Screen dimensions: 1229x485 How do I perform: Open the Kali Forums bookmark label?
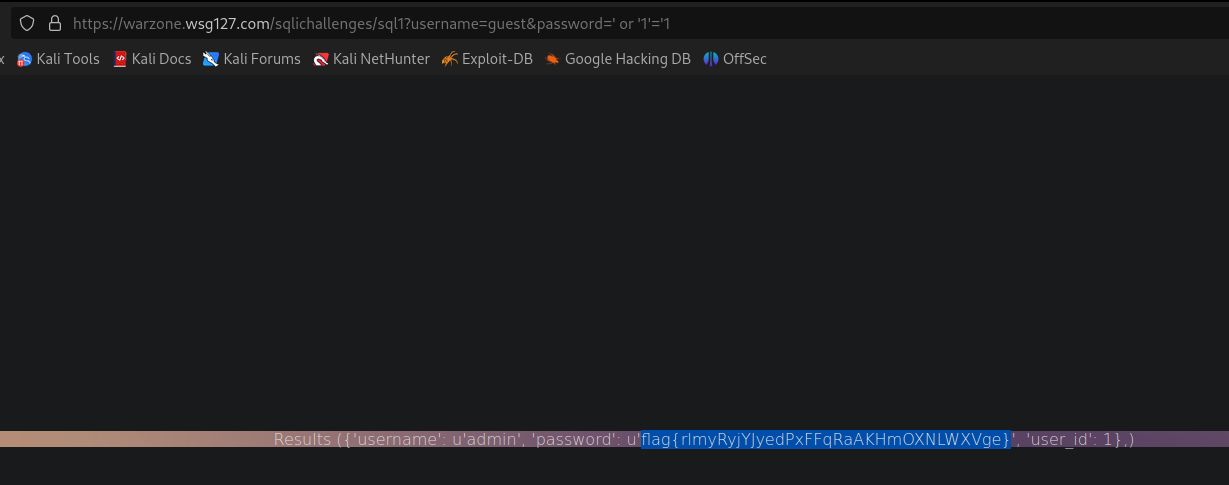(262, 59)
